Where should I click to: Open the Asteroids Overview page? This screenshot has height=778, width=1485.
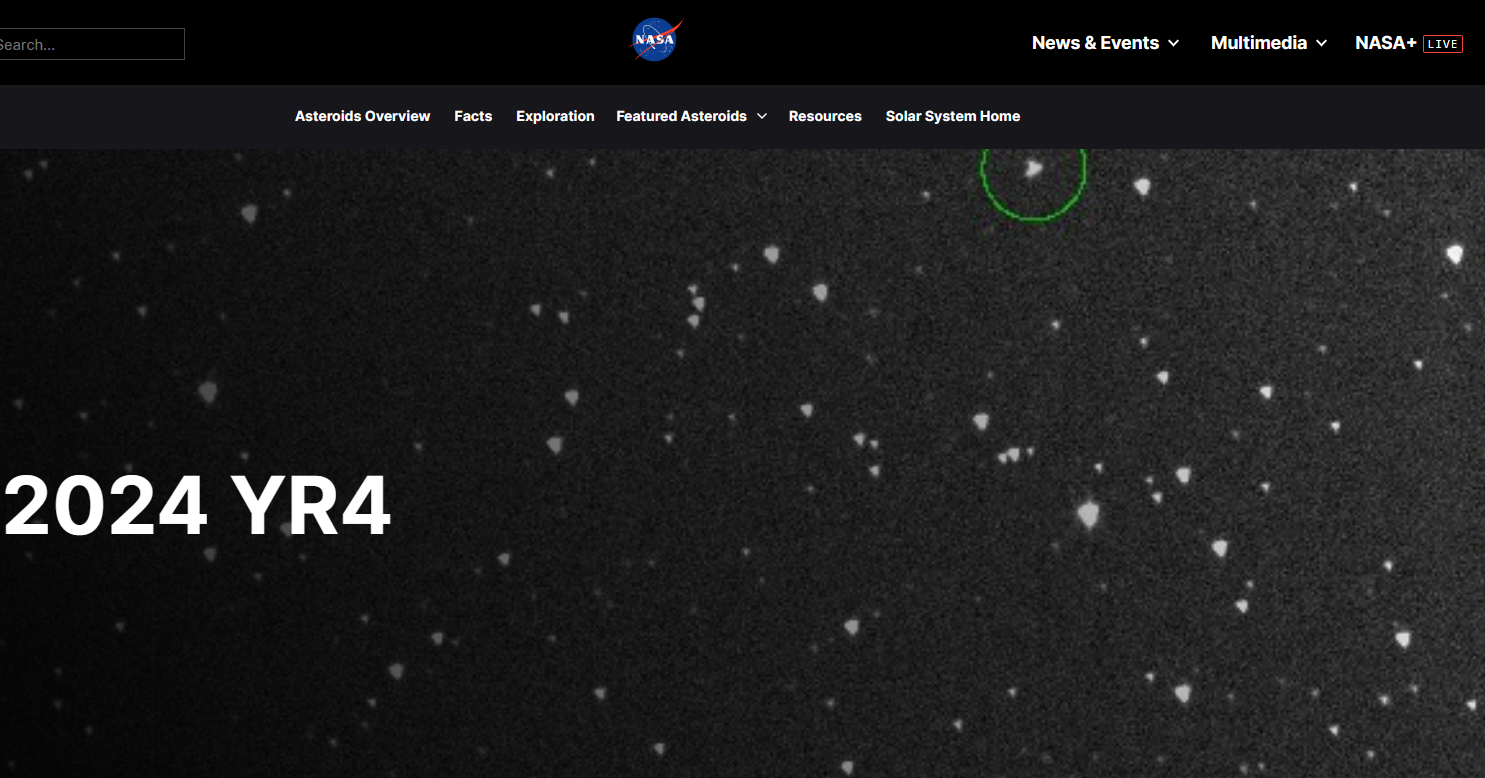pos(362,116)
